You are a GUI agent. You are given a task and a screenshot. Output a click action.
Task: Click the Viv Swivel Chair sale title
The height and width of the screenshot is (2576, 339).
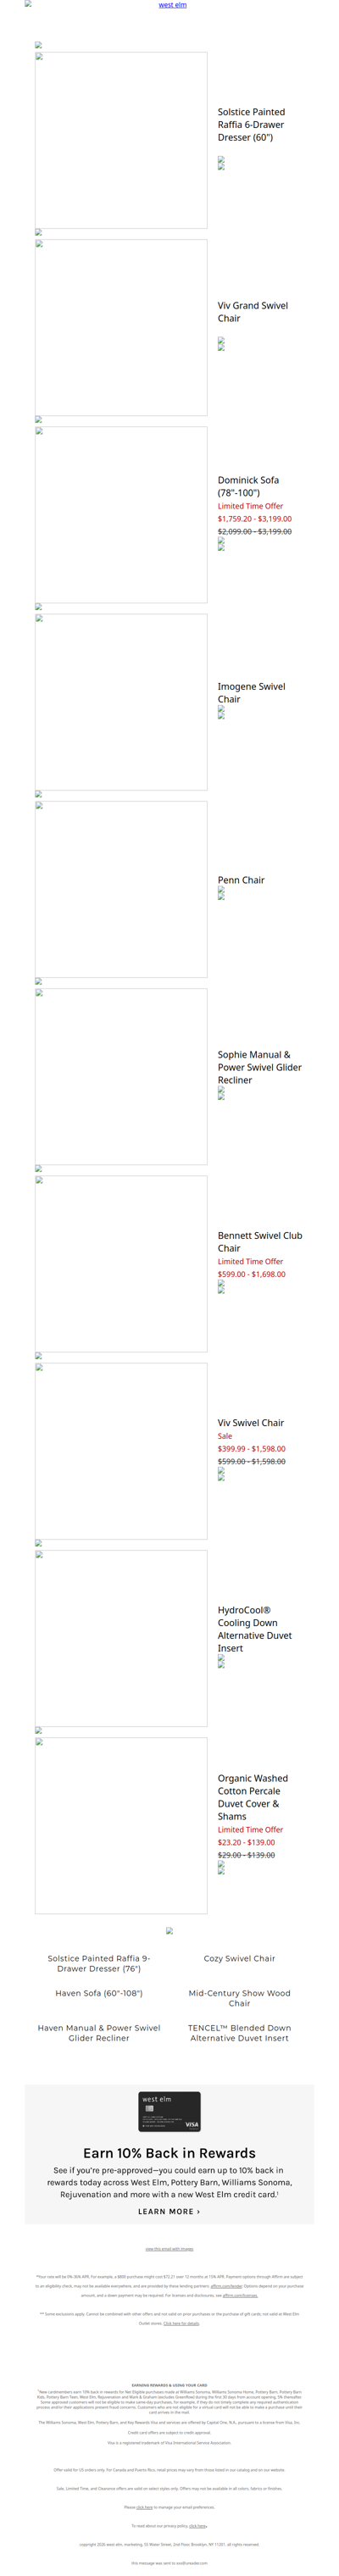click(251, 1423)
